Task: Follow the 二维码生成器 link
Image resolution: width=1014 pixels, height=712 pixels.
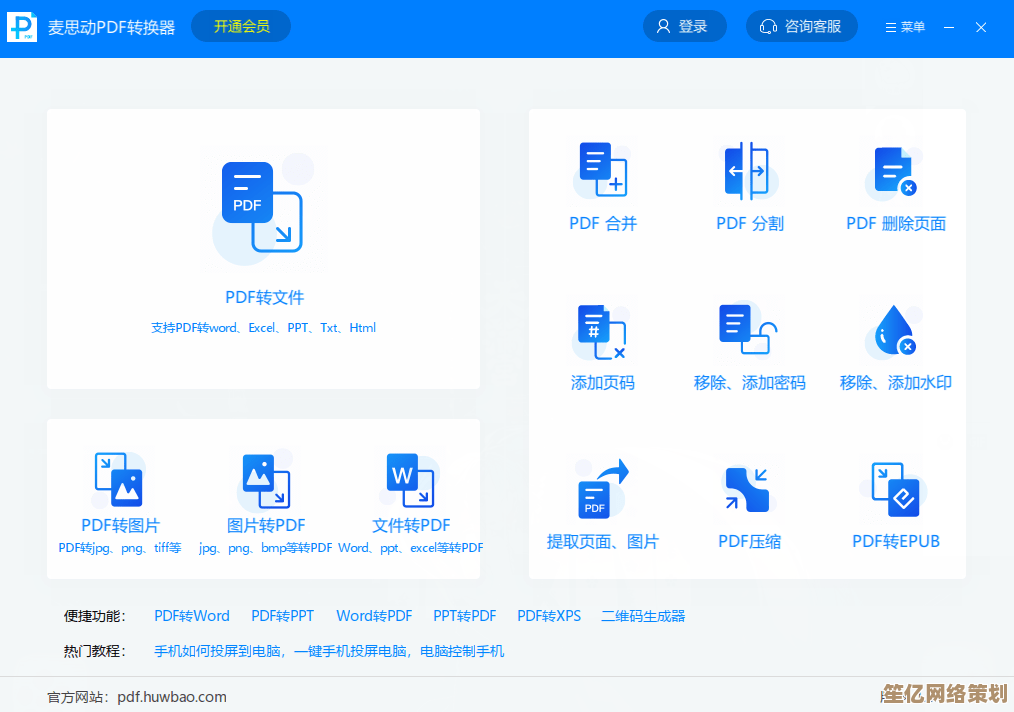Action: pyautogui.click(x=643, y=616)
